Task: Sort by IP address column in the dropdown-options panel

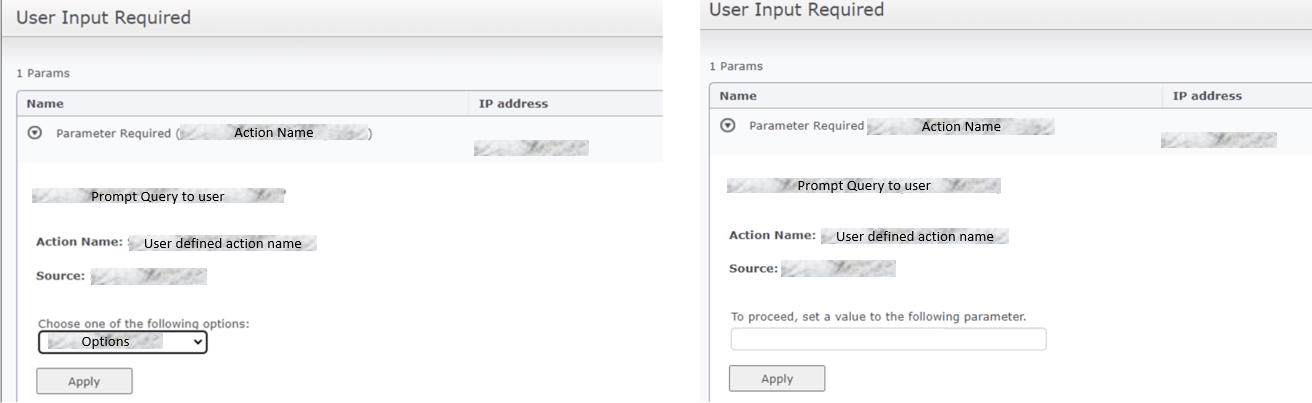Action: point(513,103)
